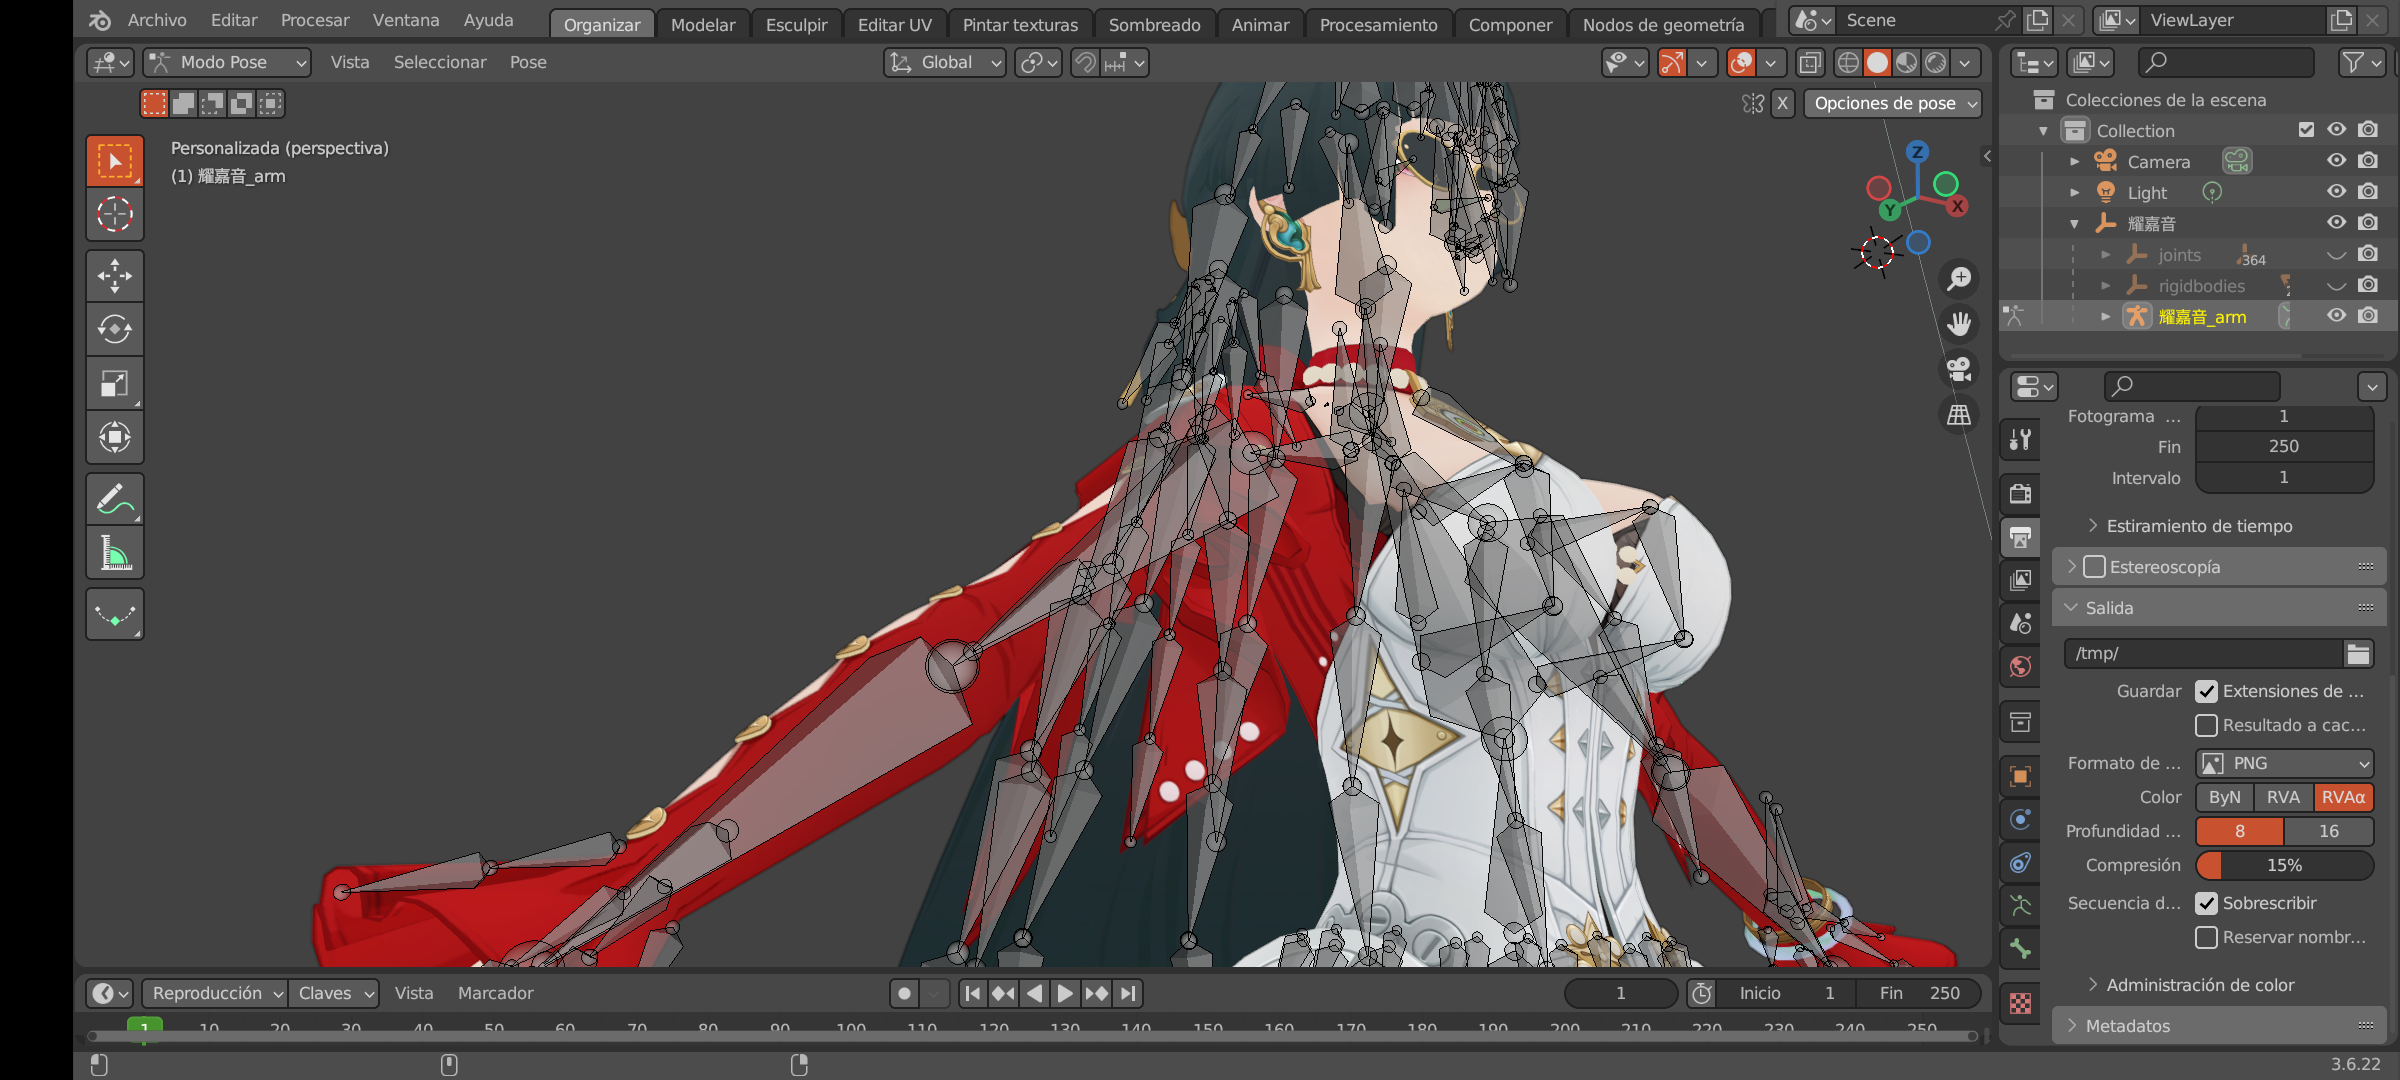Select RVAα color output mode

2343,797
